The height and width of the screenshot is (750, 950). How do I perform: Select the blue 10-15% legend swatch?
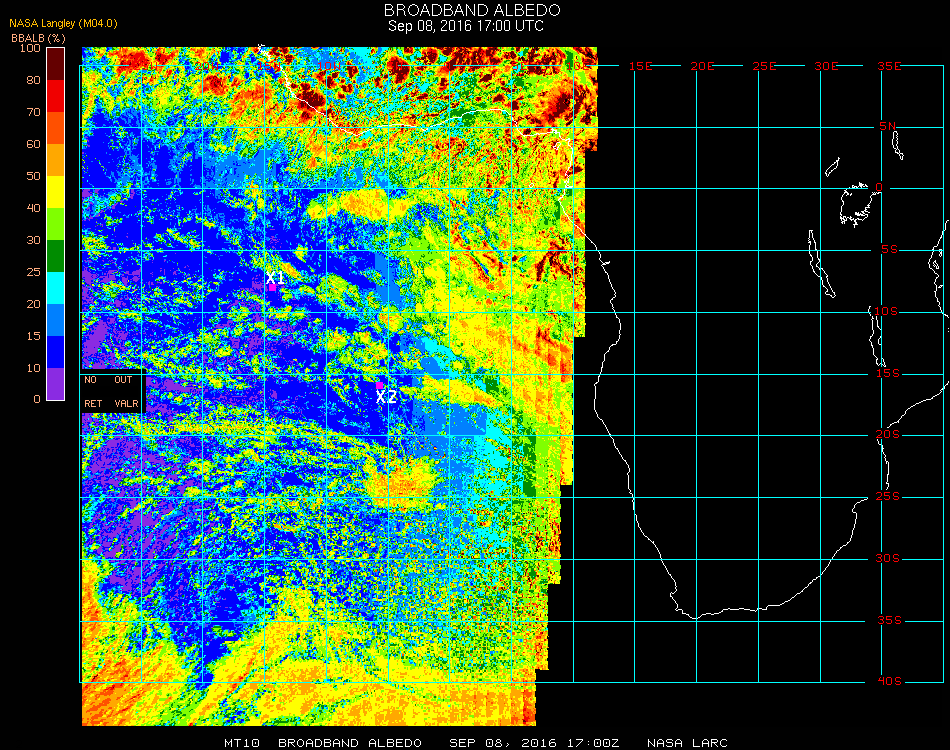56,352
